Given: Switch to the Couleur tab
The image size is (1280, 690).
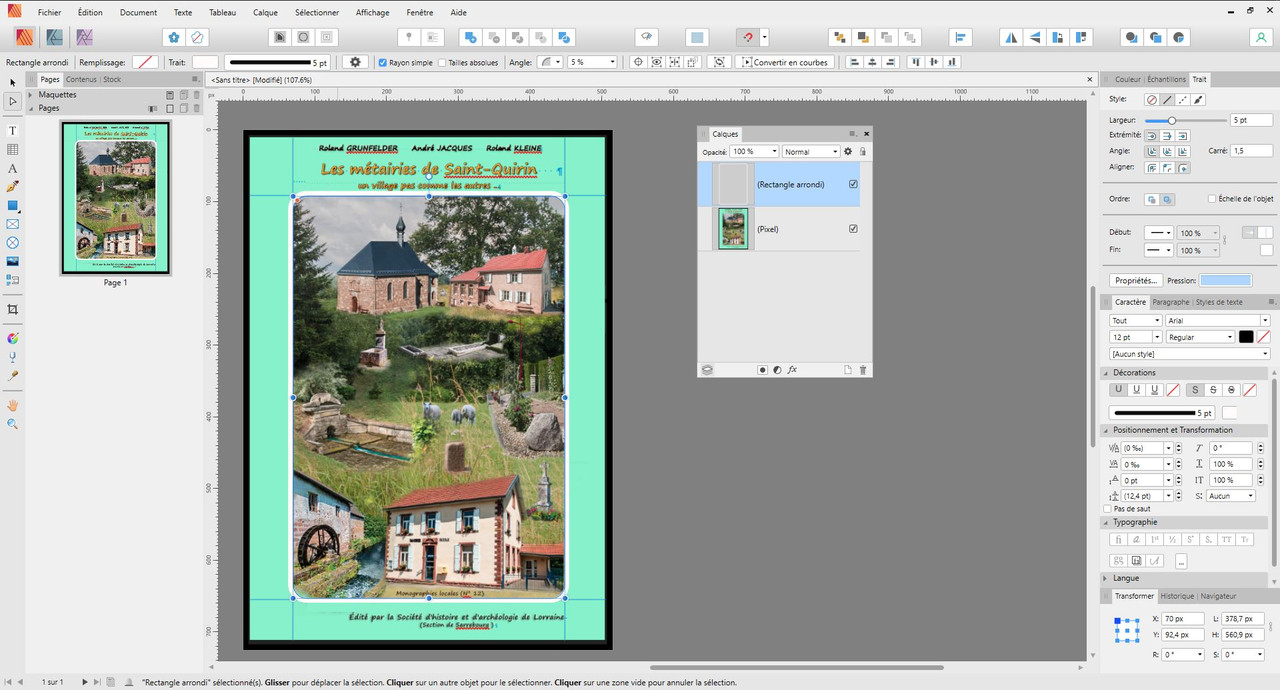Looking at the screenshot, I should pos(1127,79).
